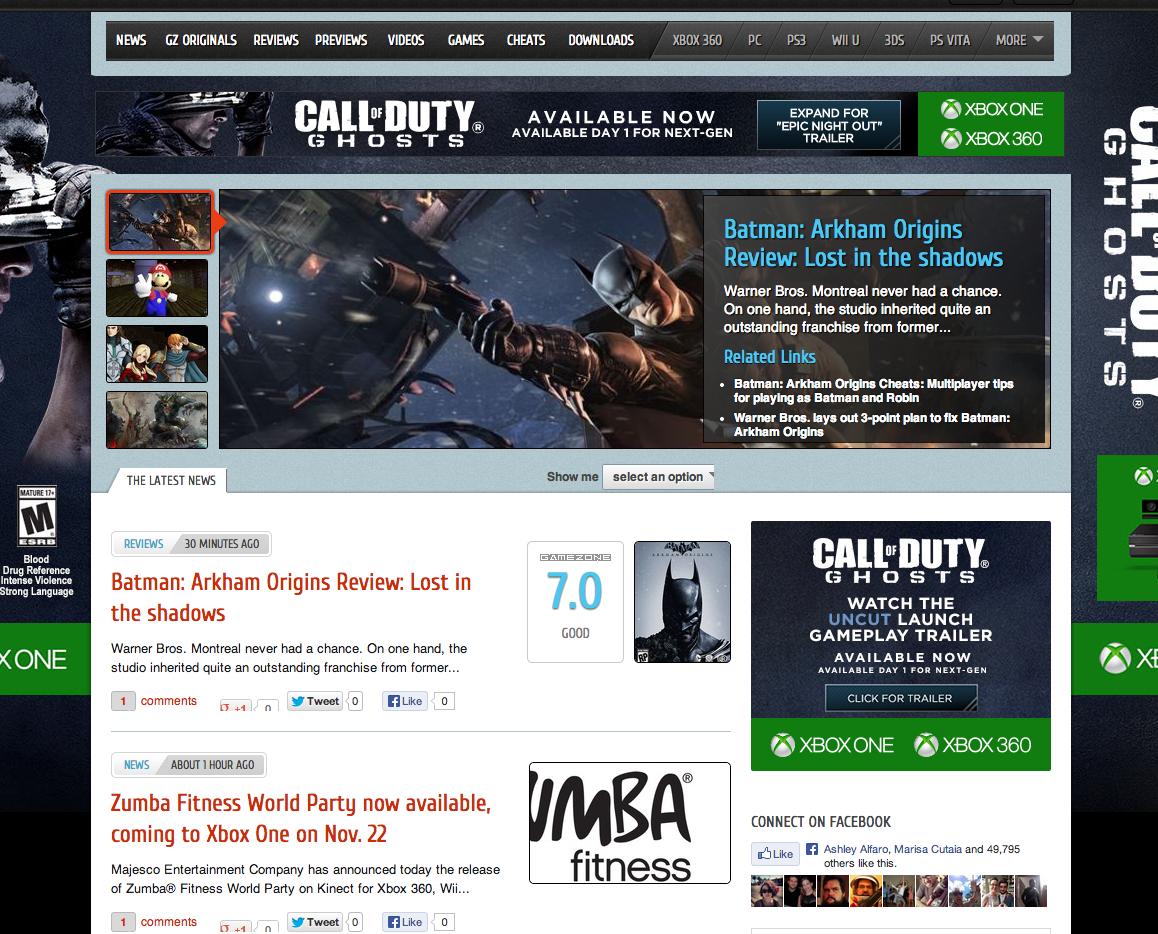Open GAMES in navigation bar
The height and width of the screenshot is (934, 1158).
point(465,40)
